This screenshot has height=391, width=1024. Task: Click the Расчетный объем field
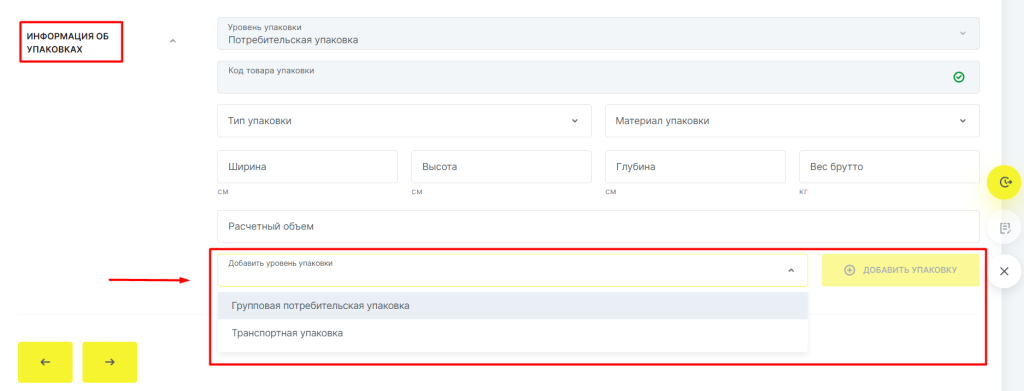(598, 227)
